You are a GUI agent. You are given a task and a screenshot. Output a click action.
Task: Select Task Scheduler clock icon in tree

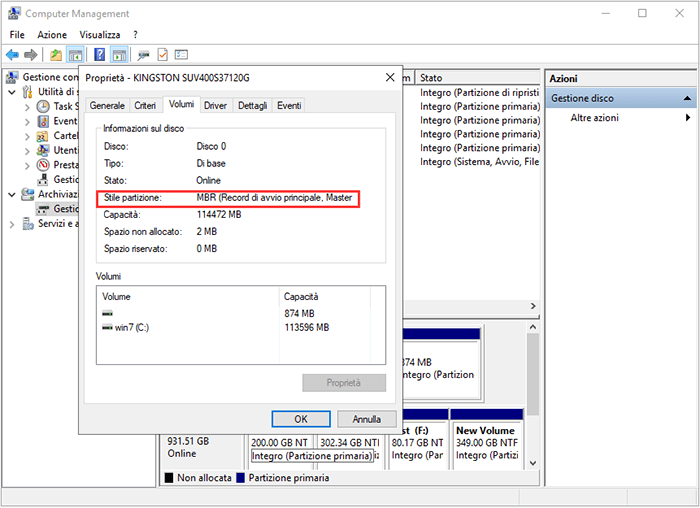43,106
